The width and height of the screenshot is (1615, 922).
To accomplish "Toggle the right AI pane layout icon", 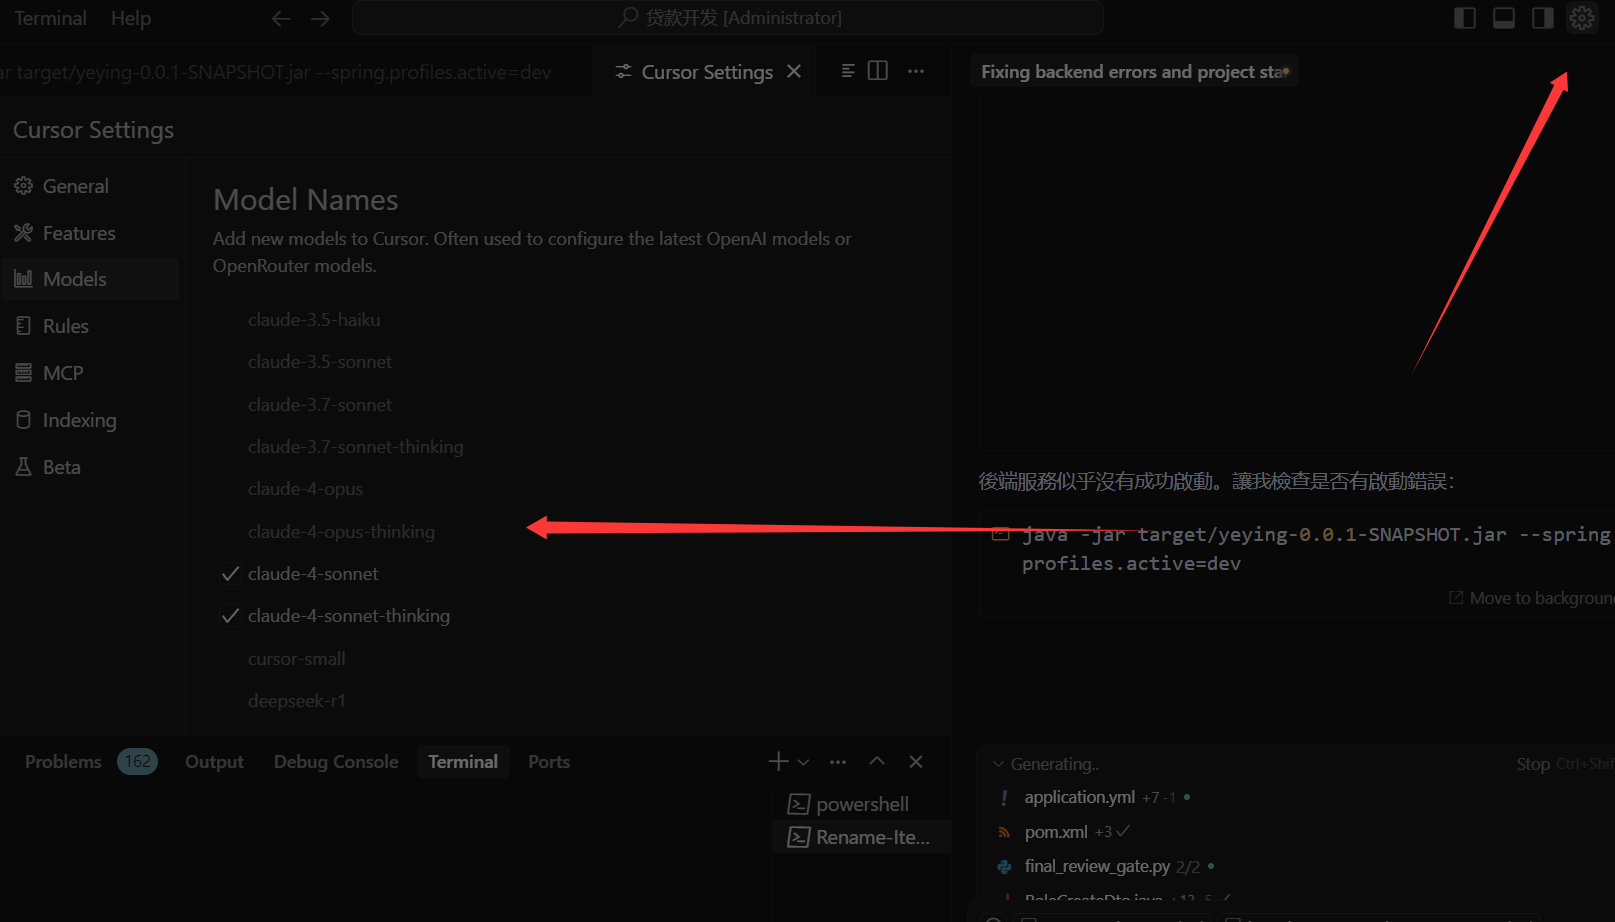I will click(x=1542, y=18).
